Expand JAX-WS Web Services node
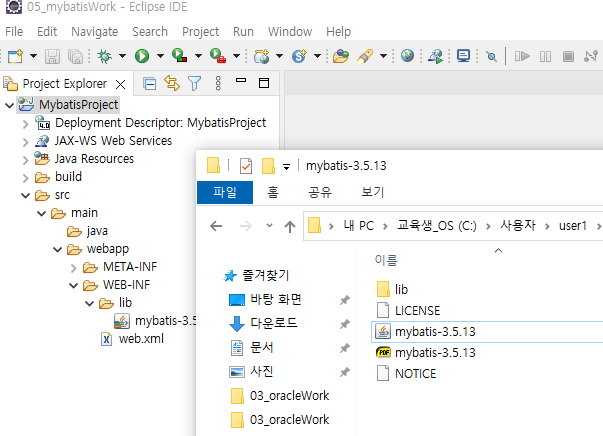This screenshot has width=603, height=436. click(x=25, y=142)
